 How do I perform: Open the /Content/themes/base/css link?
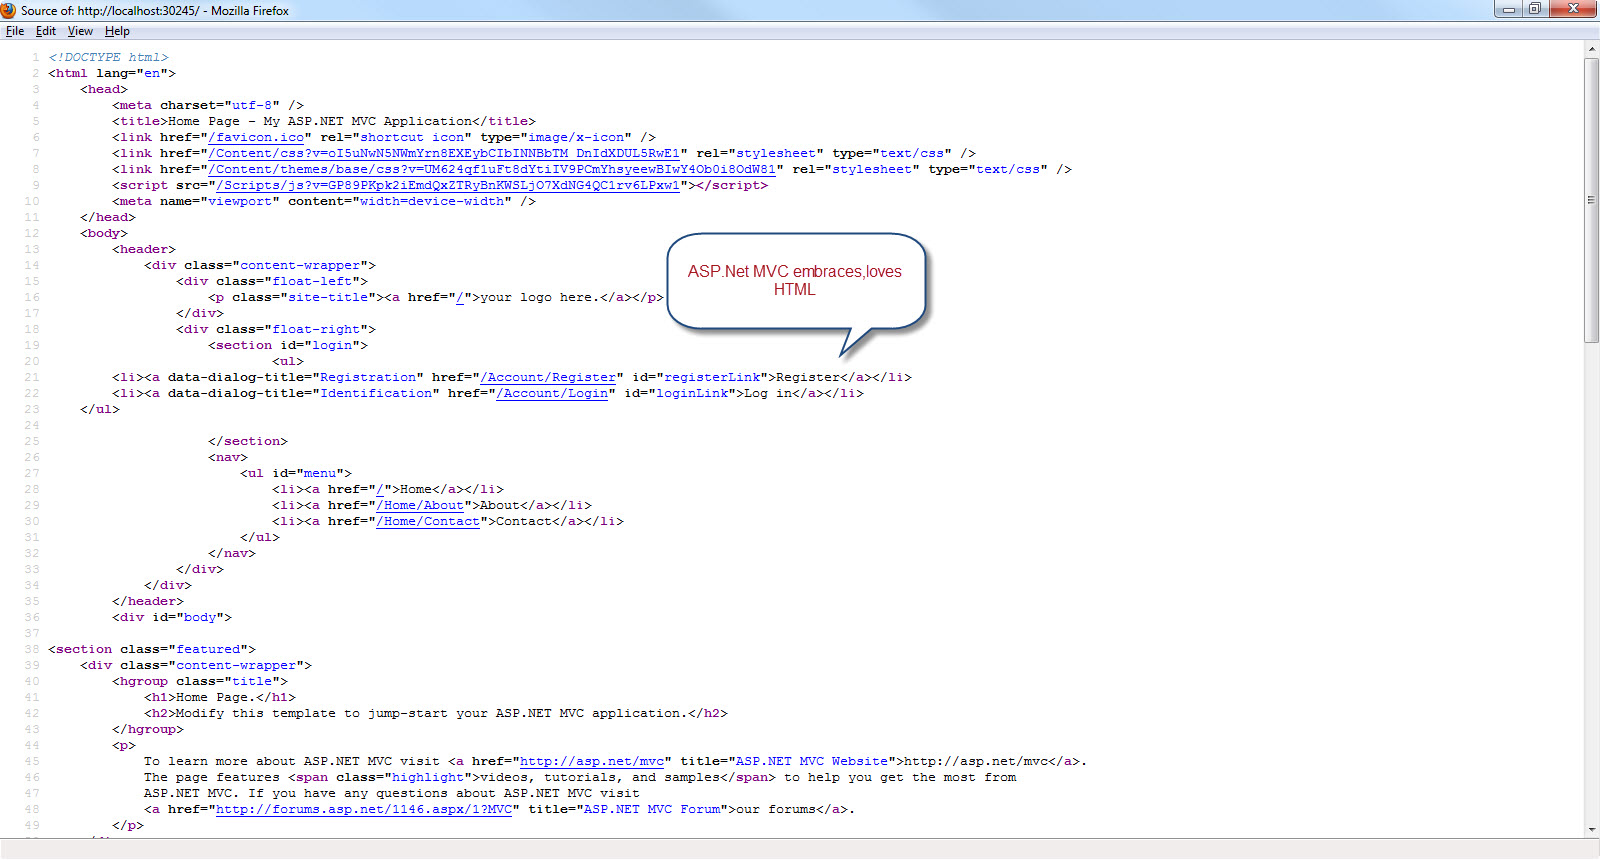pyautogui.click(x=492, y=169)
